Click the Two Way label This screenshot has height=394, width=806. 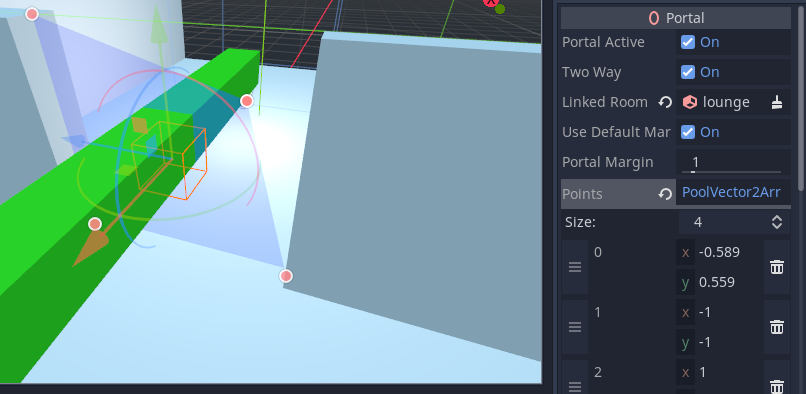pyautogui.click(x=592, y=72)
